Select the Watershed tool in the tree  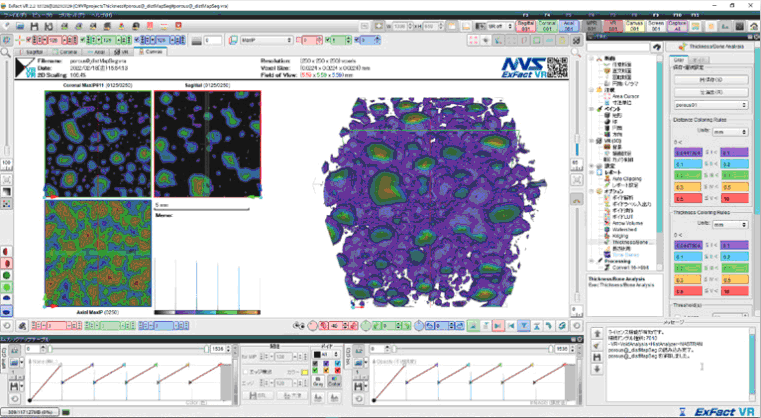pyautogui.click(x=624, y=230)
